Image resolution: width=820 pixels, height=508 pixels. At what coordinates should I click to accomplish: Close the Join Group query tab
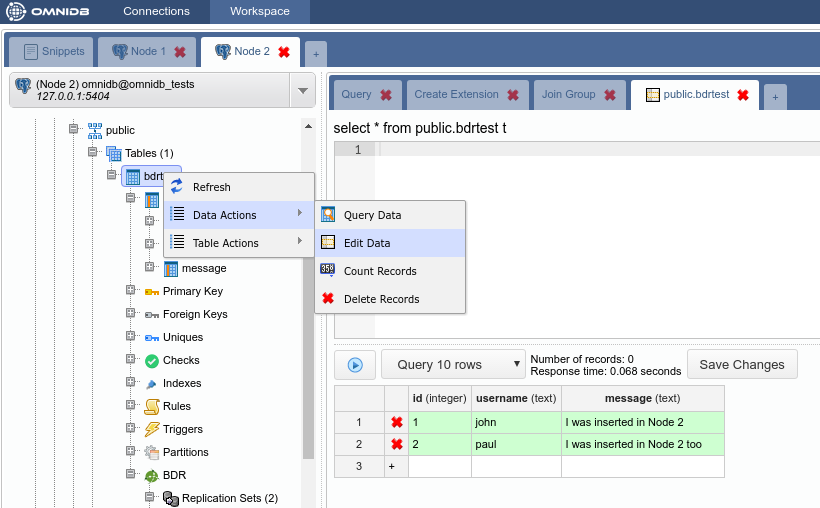[x=608, y=95]
